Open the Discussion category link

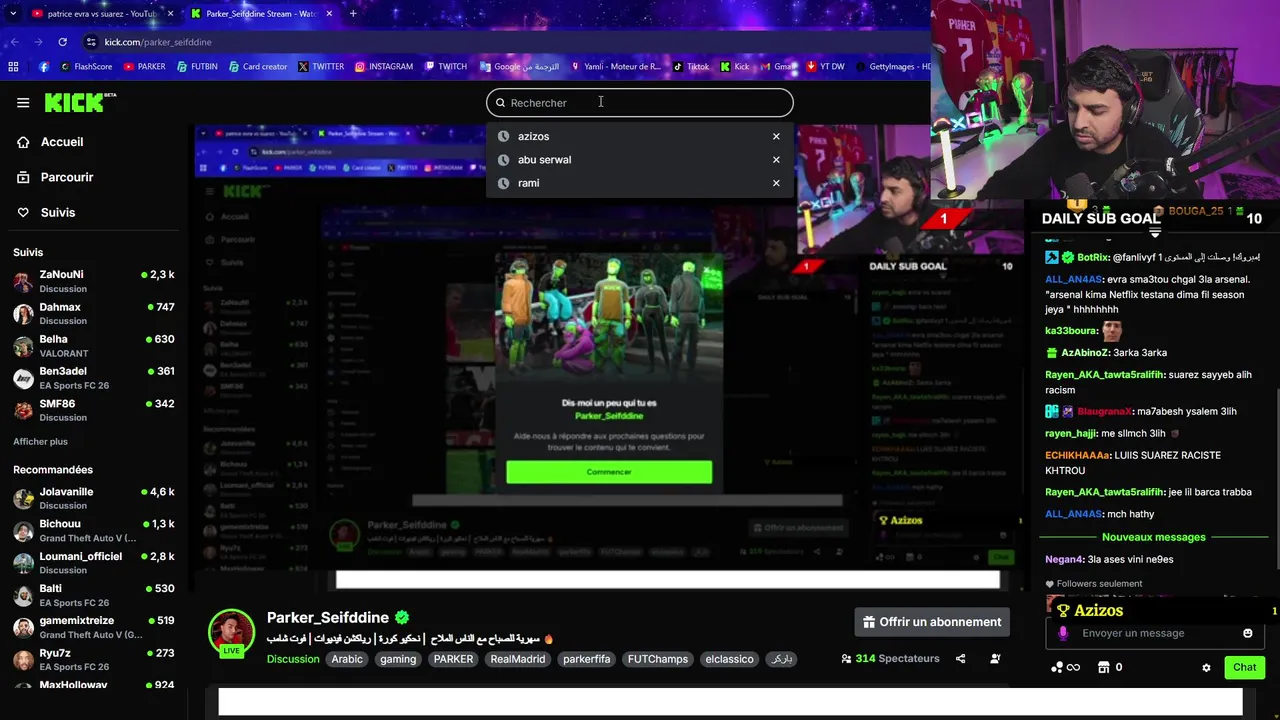pos(293,659)
